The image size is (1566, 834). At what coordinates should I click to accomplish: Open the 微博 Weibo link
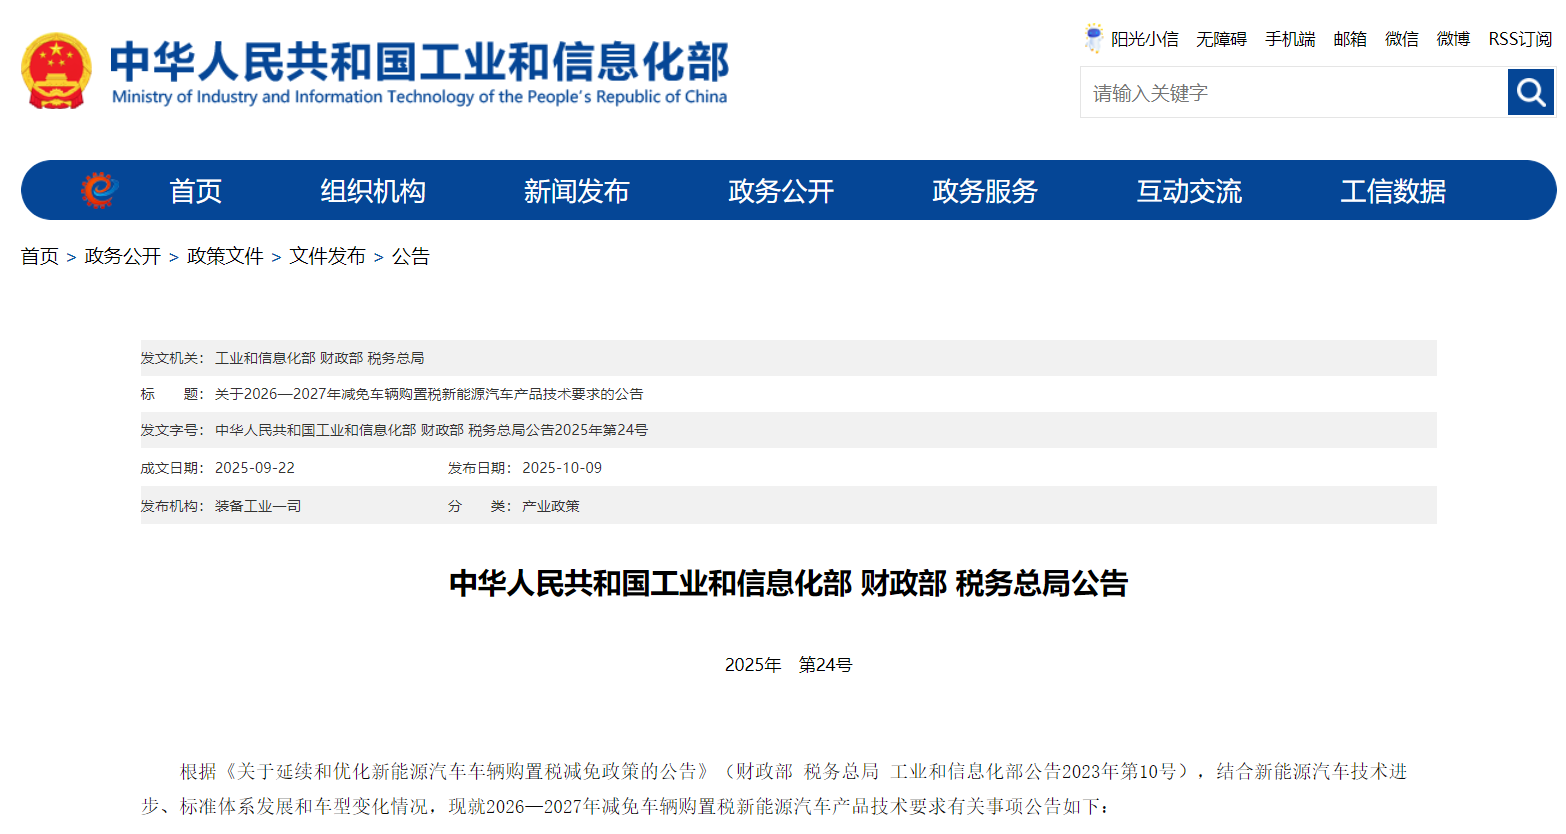click(x=1452, y=38)
